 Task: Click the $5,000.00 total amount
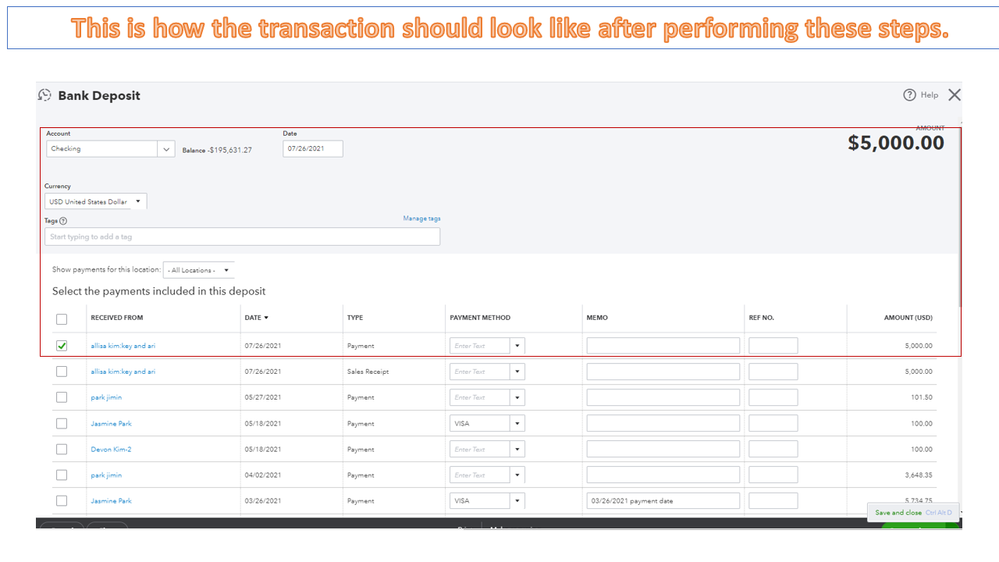(x=896, y=143)
